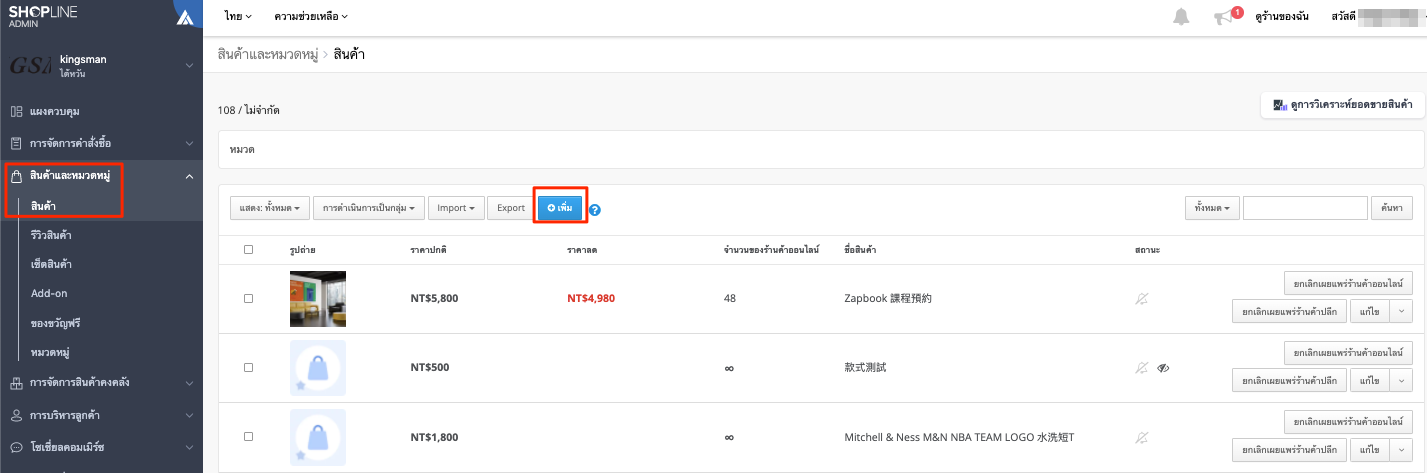Click the order management clipboard icon
The width and height of the screenshot is (1427, 473).
(x=16, y=143)
